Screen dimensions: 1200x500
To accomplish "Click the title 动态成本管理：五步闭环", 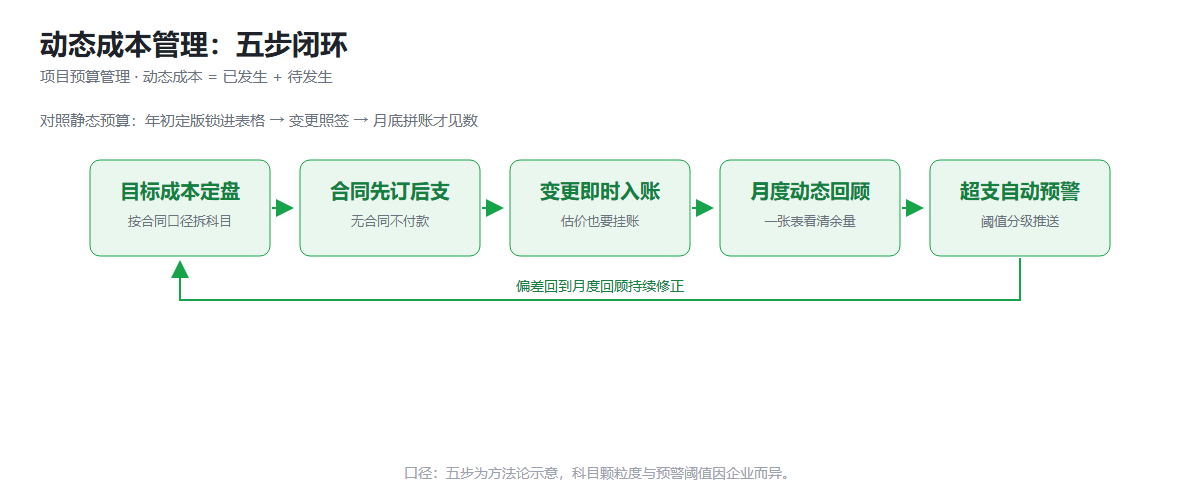I will 194,45.
